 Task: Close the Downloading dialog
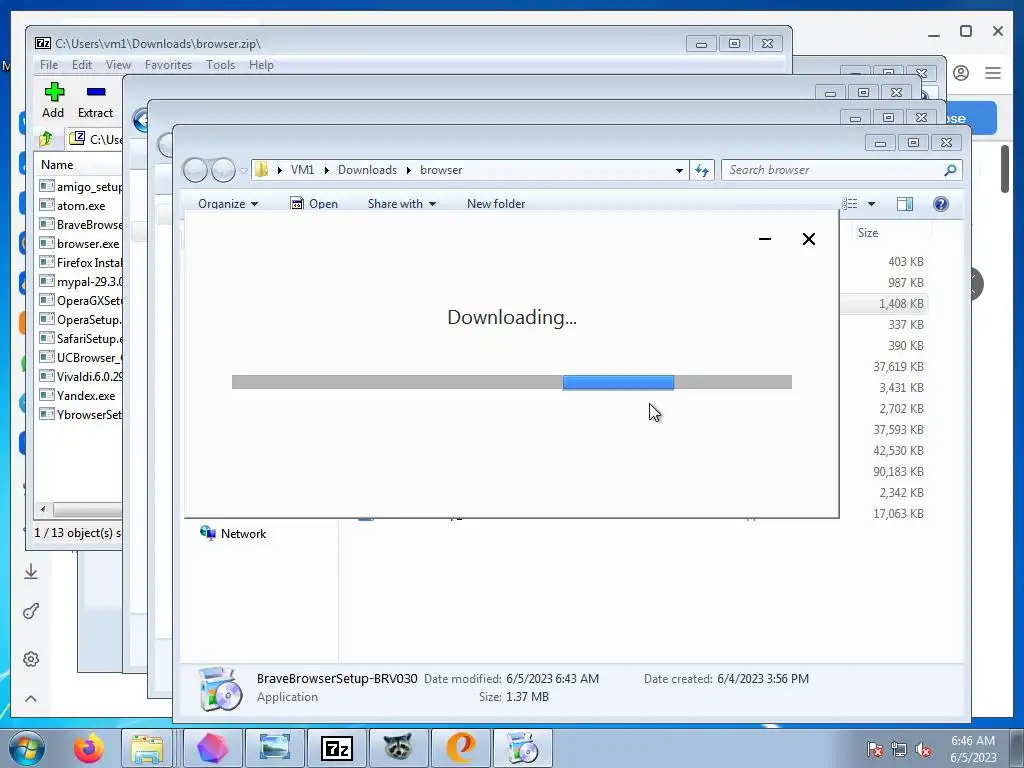pyautogui.click(x=808, y=239)
